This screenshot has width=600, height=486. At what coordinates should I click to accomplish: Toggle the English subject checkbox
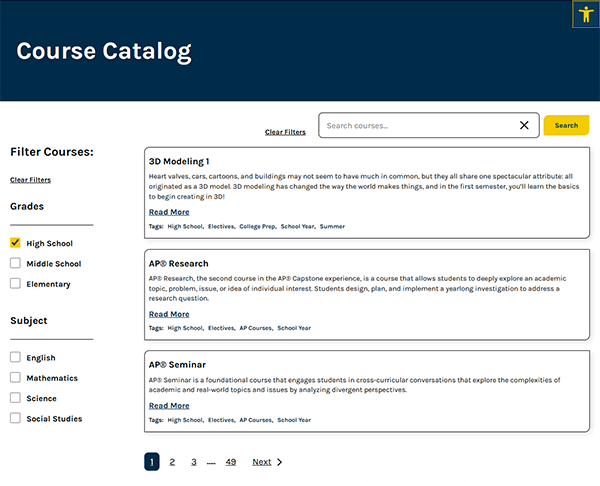point(15,357)
